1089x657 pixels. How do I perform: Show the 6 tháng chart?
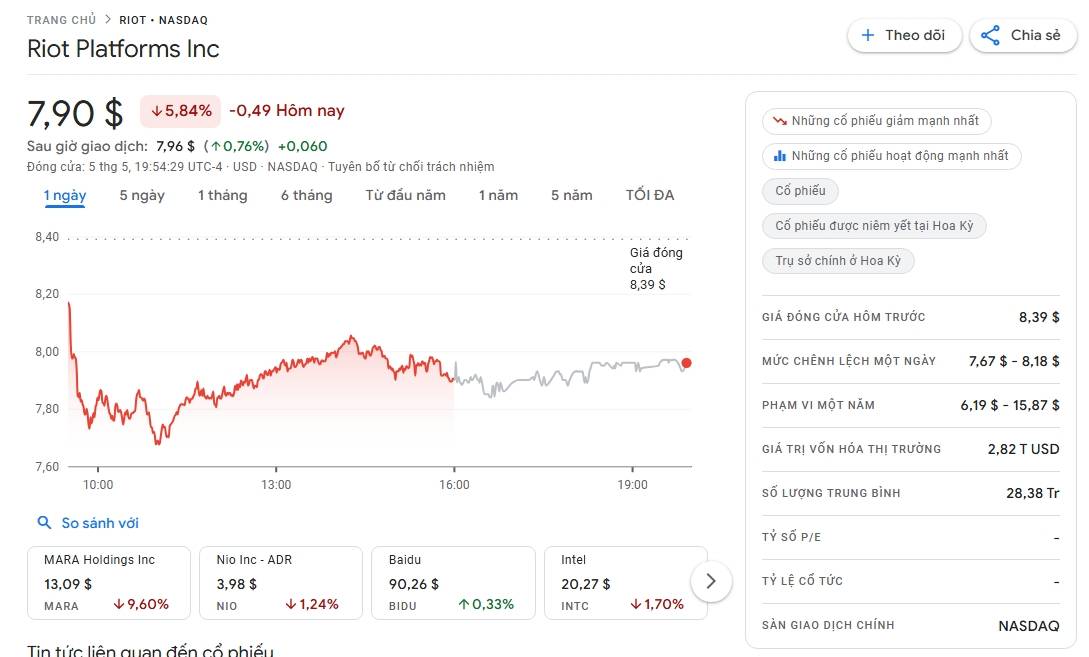(306, 195)
